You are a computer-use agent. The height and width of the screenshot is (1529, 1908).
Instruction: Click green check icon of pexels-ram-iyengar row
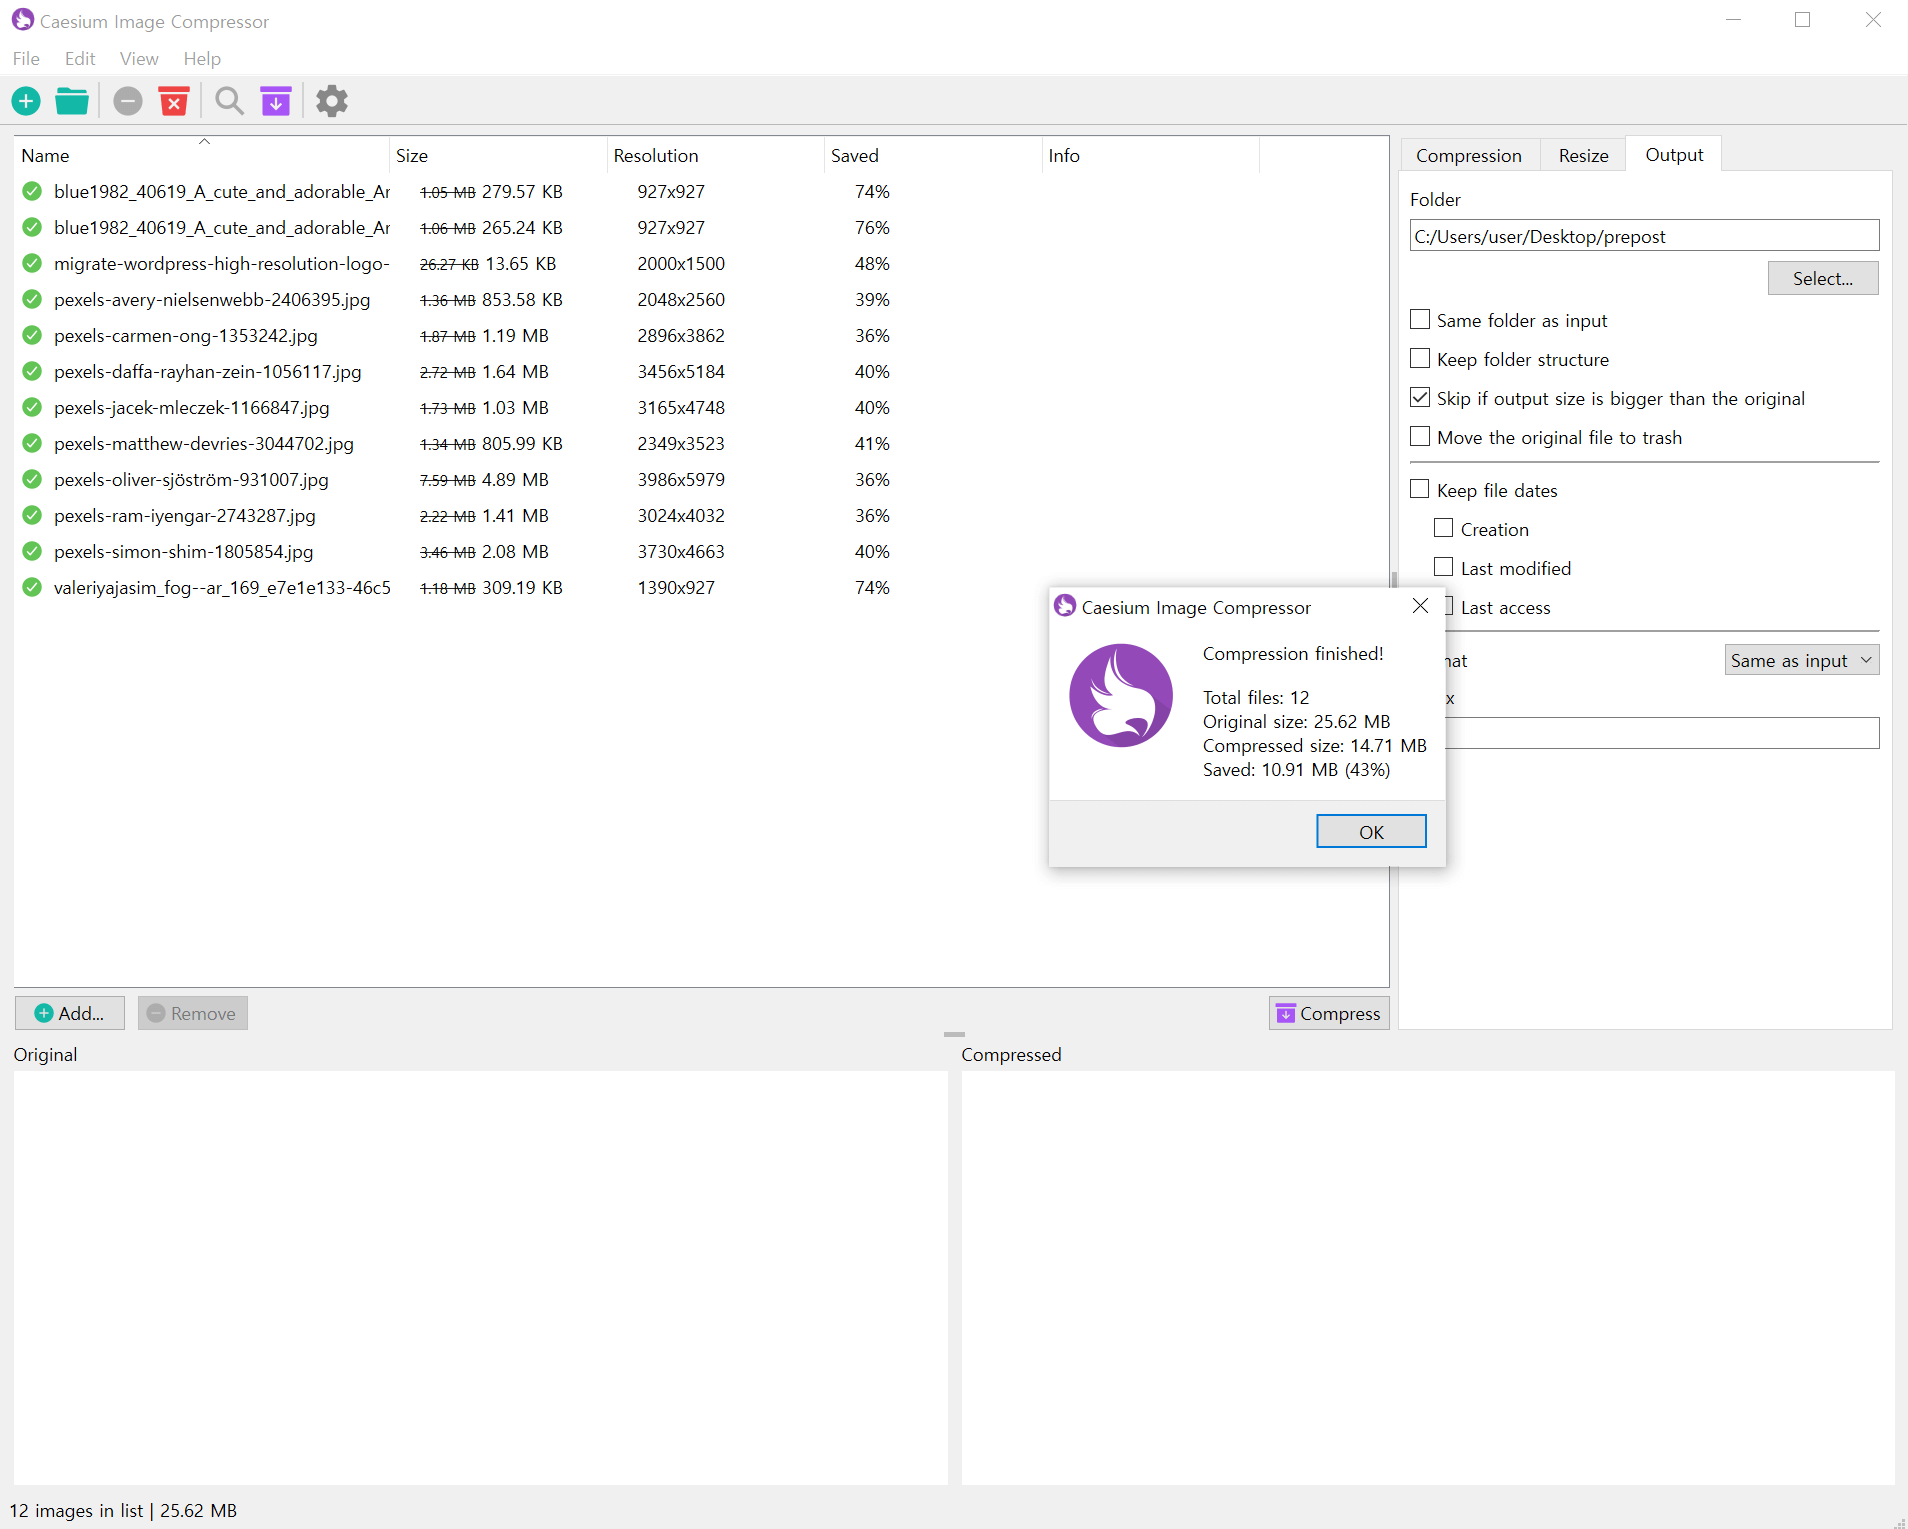point(32,515)
